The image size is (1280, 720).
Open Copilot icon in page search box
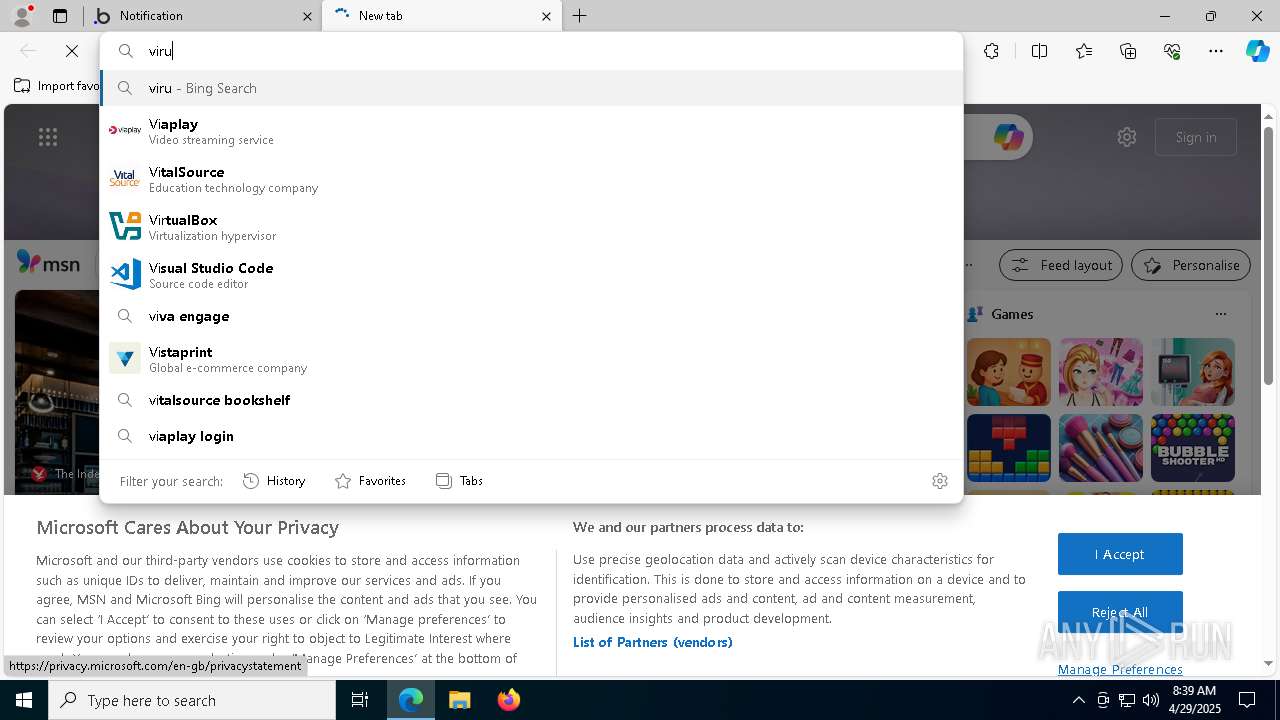1008,137
